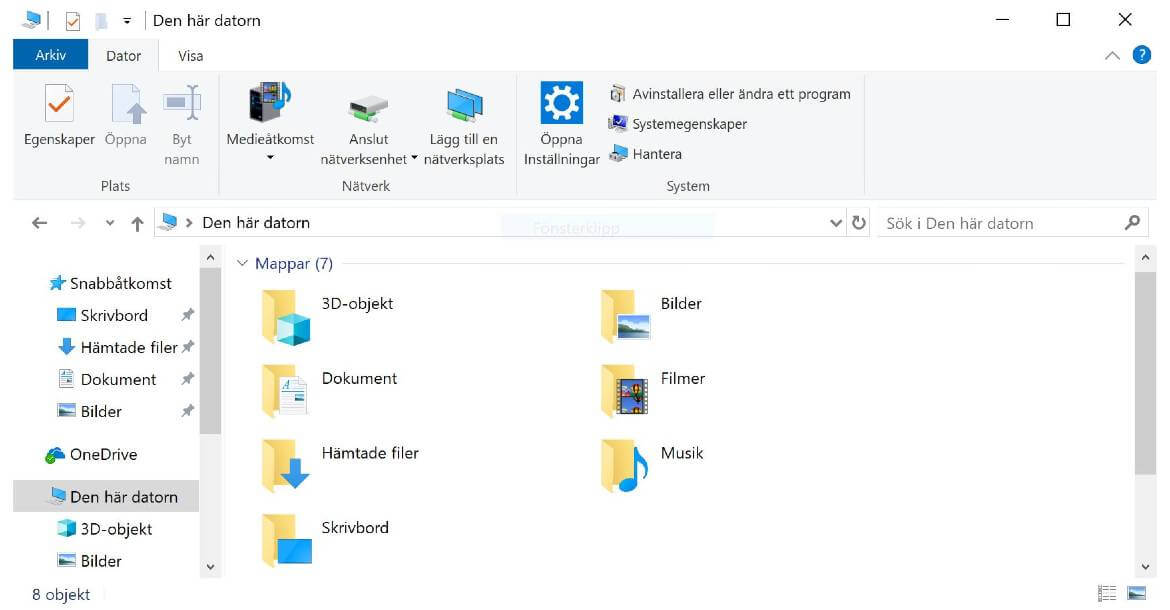Open Help via the blue question mark

(1142, 55)
